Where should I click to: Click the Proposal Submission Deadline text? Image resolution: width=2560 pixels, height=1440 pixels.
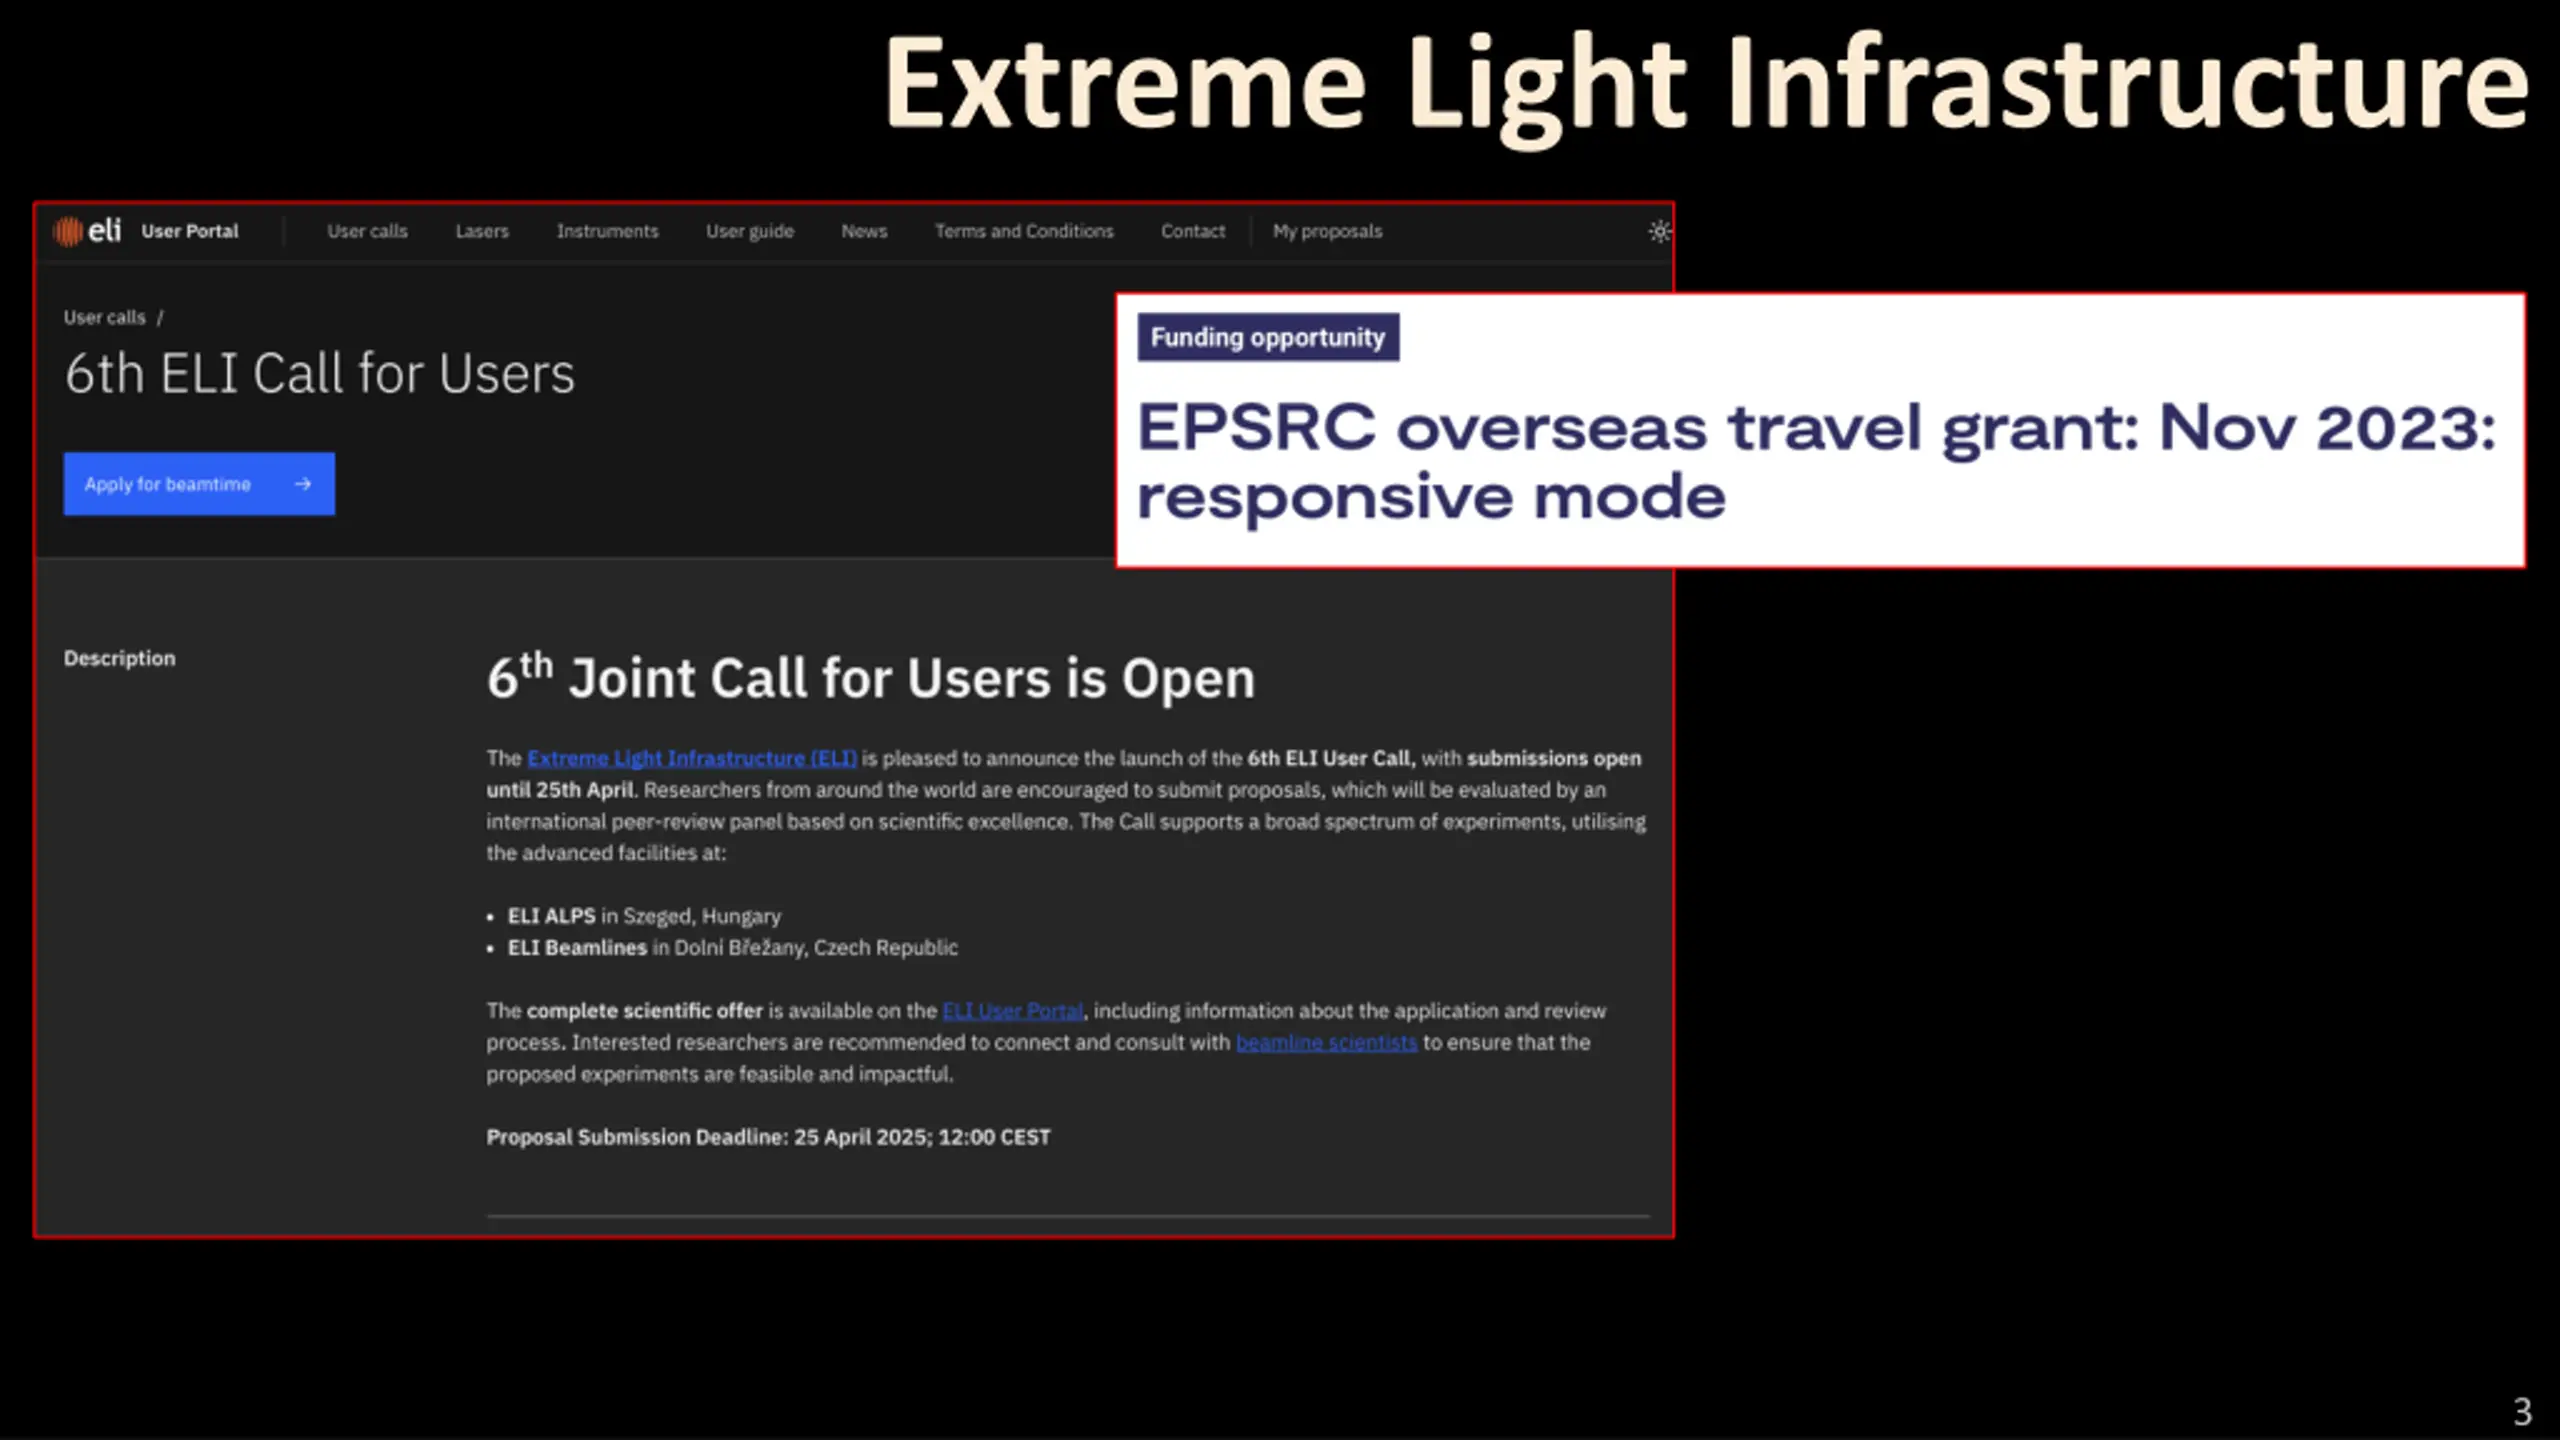[x=768, y=1137]
